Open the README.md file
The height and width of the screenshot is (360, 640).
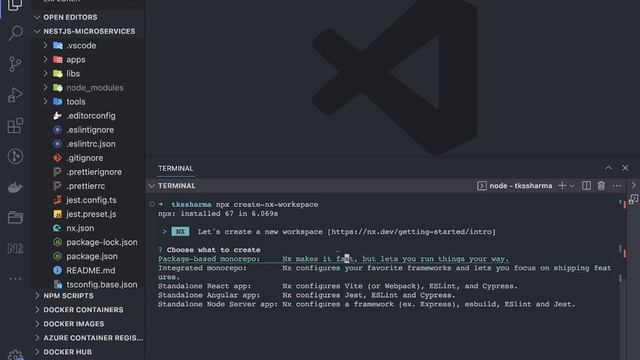click(x=88, y=270)
